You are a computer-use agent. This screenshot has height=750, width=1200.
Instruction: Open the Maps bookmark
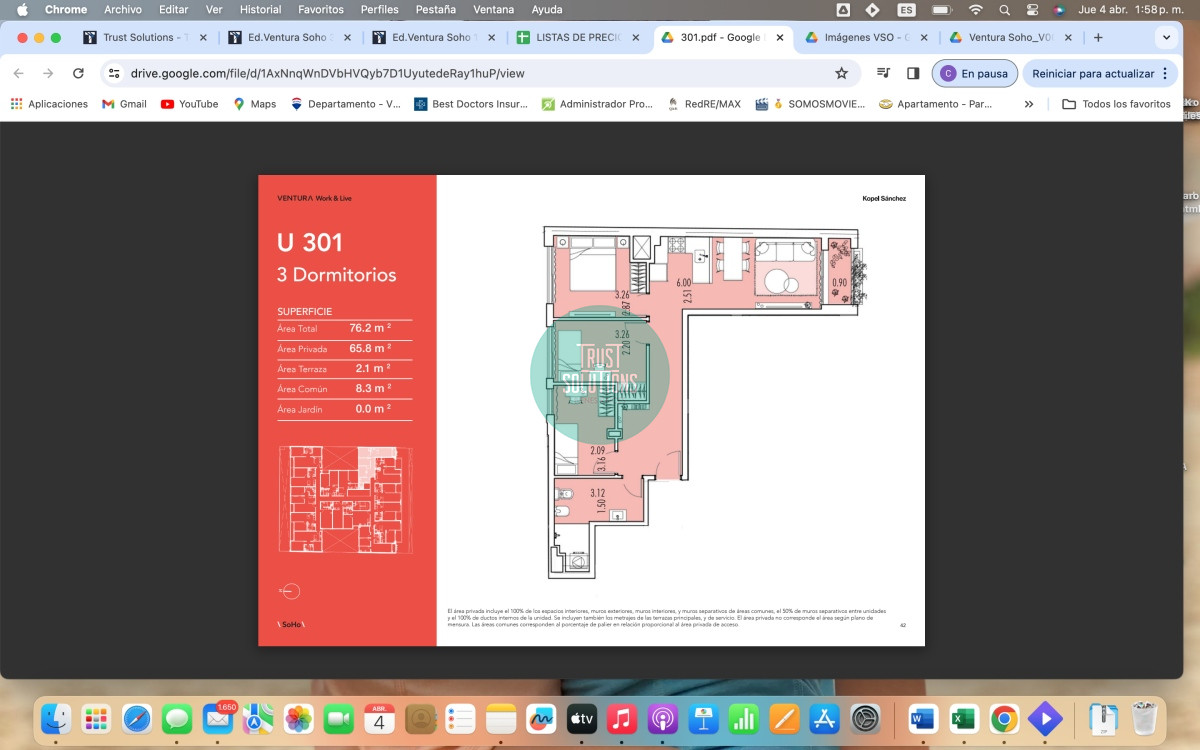pos(254,104)
